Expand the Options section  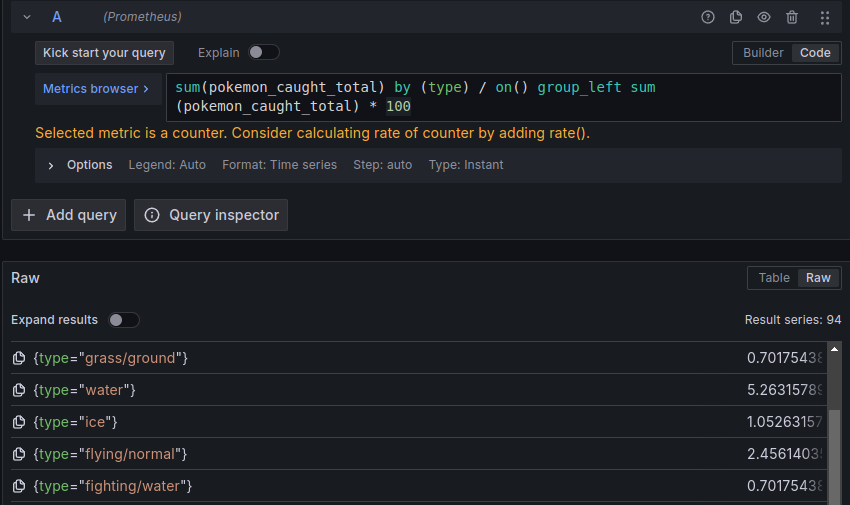(51, 165)
